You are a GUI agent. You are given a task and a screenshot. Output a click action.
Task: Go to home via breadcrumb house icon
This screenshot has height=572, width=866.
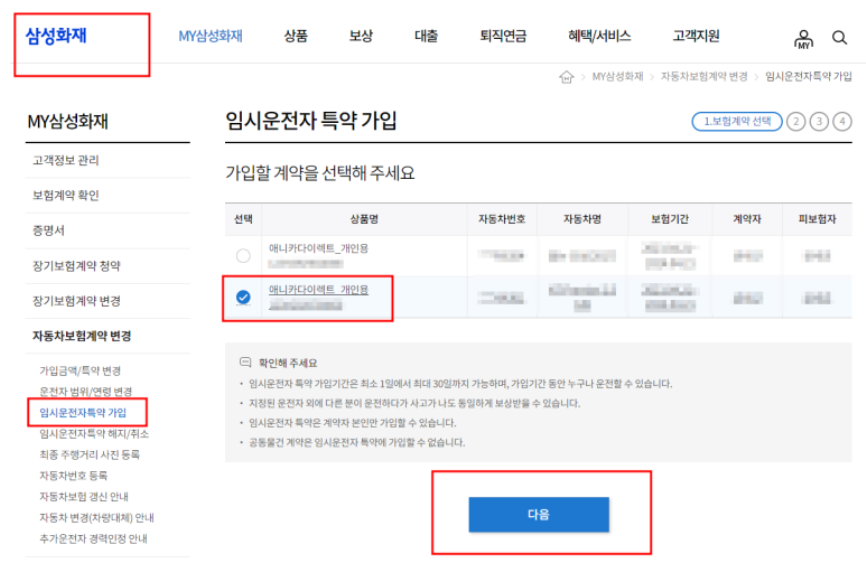[566, 77]
